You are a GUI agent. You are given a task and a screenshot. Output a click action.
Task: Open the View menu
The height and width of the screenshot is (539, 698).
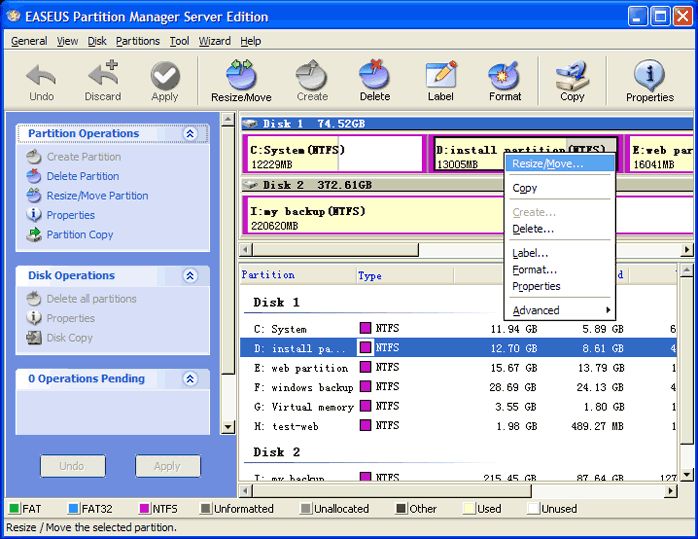point(67,41)
